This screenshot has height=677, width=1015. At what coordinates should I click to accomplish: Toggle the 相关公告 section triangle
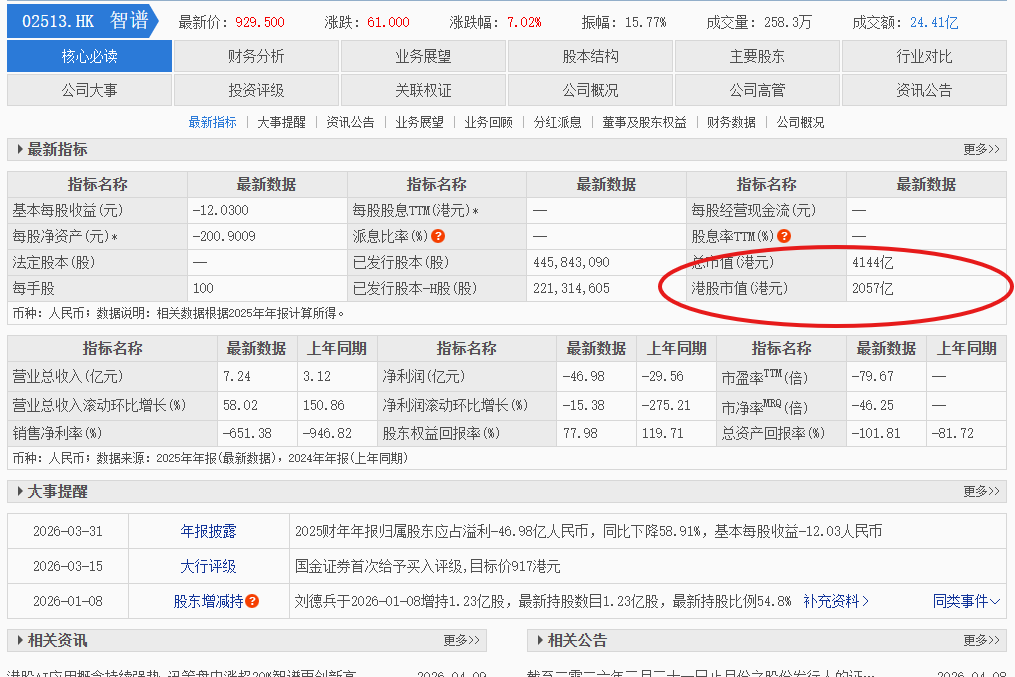541,640
